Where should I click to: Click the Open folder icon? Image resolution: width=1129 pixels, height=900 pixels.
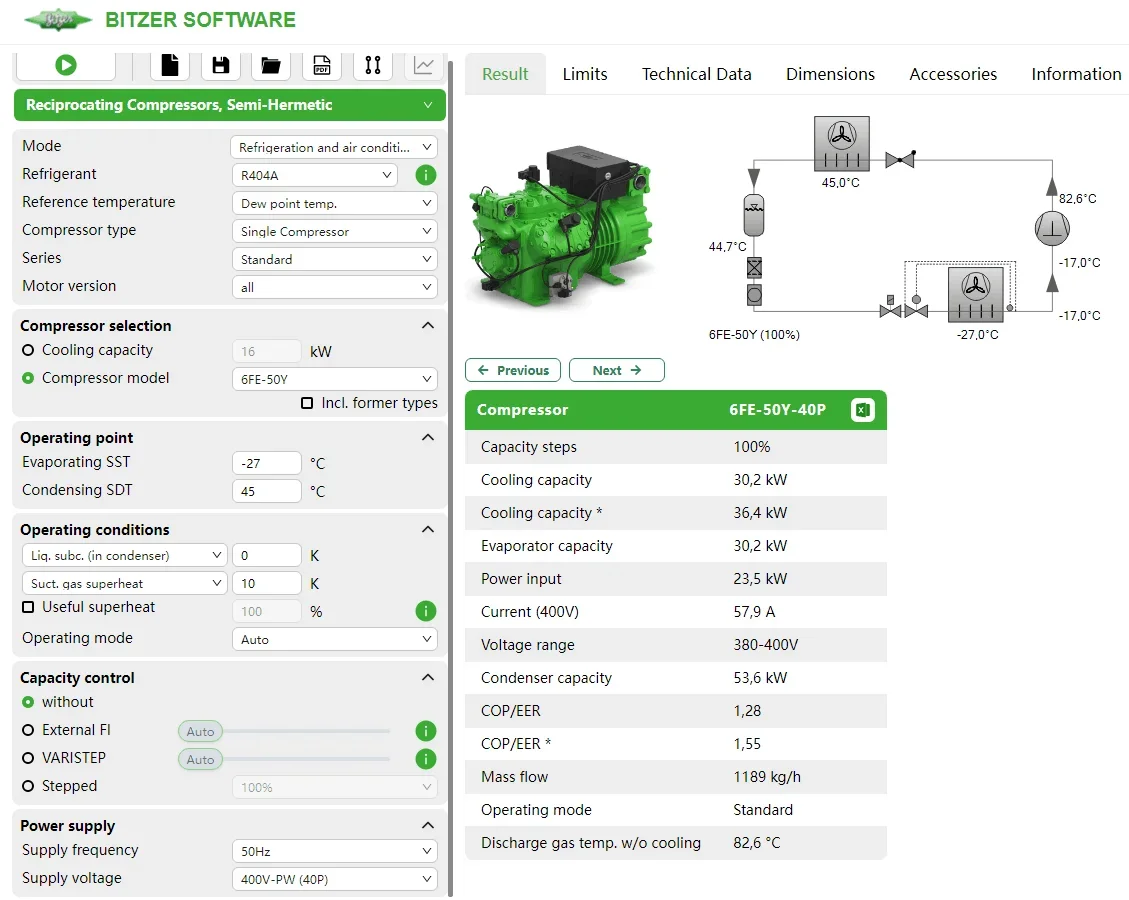pos(270,65)
